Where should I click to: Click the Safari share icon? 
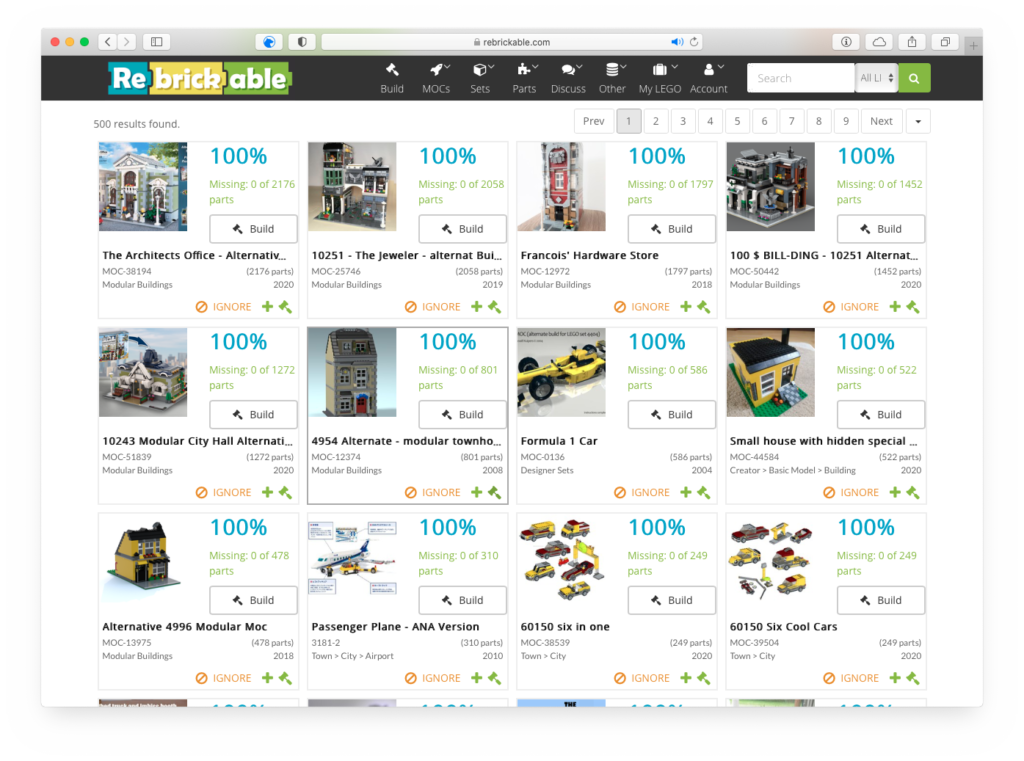tap(912, 42)
